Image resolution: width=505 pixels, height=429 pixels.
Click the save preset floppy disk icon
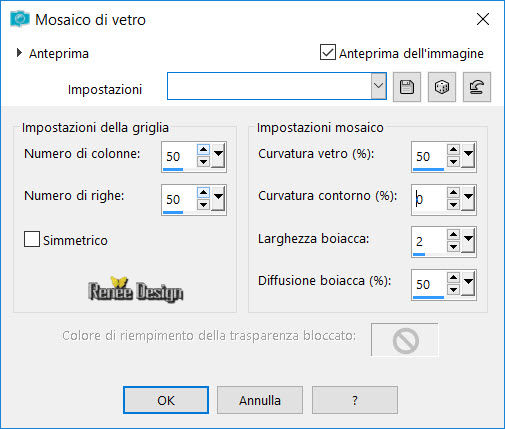[407, 87]
